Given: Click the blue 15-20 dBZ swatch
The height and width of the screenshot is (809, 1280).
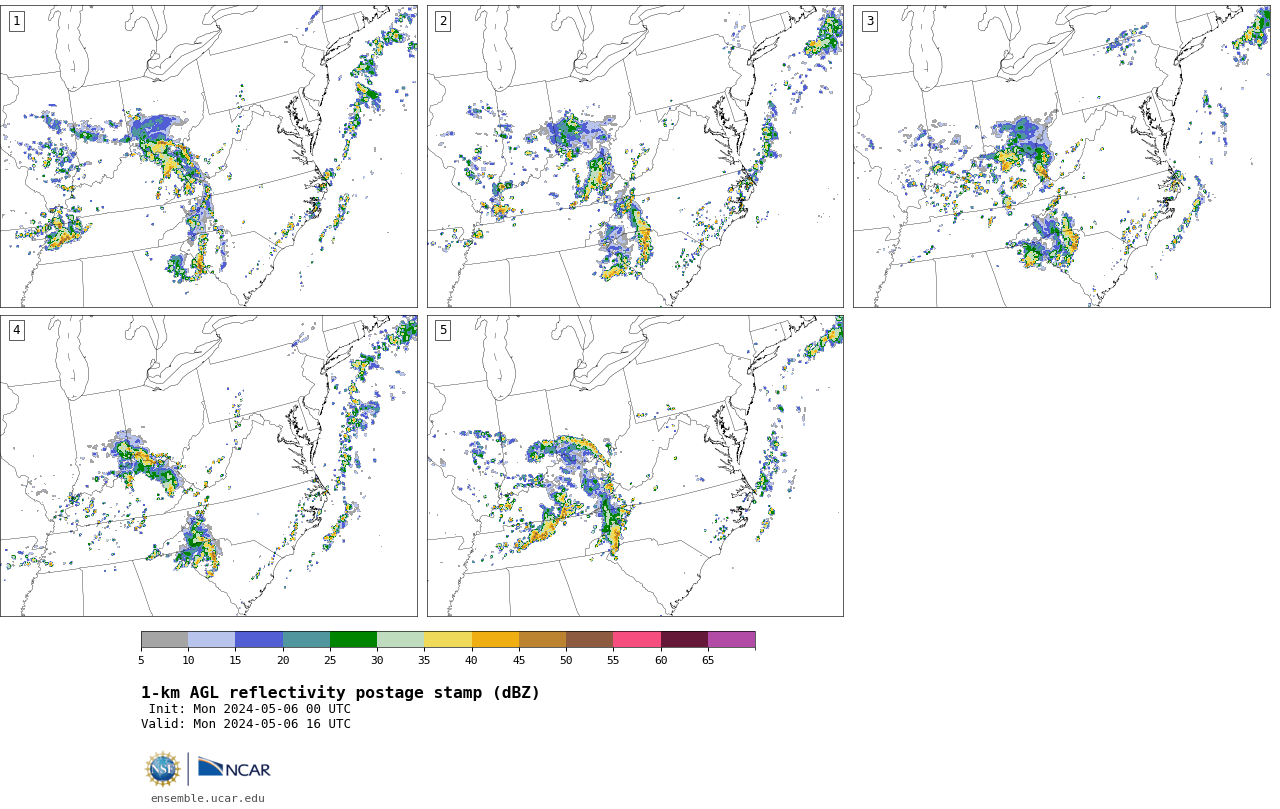Looking at the screenshot, I should [259, 640].
